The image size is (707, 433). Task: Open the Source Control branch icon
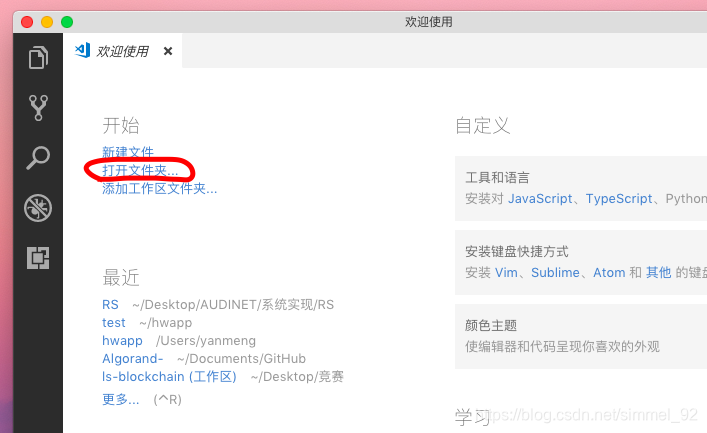point(38,108)
